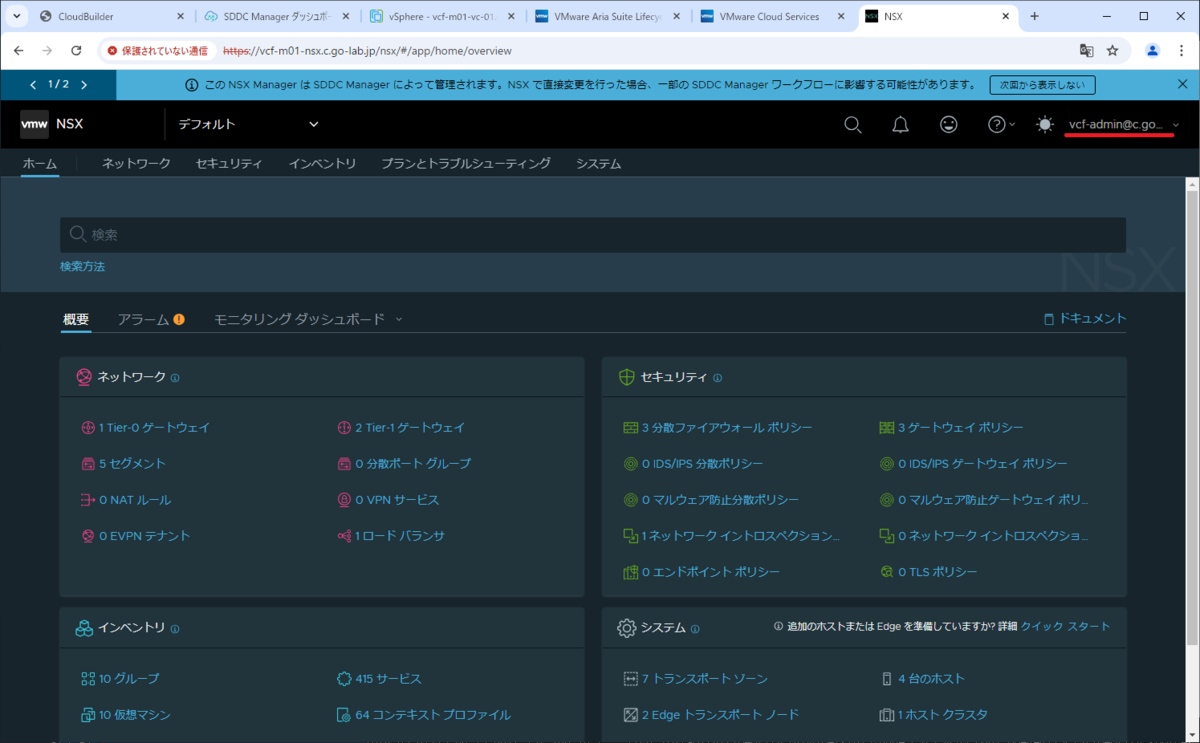Open the システム menu tab

coord(598,163)
